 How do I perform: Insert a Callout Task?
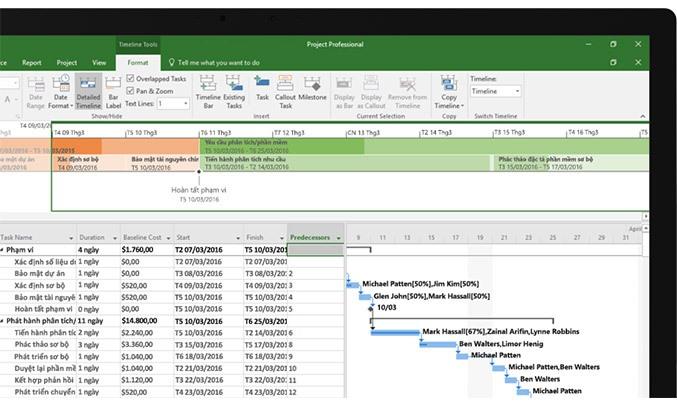285,92
